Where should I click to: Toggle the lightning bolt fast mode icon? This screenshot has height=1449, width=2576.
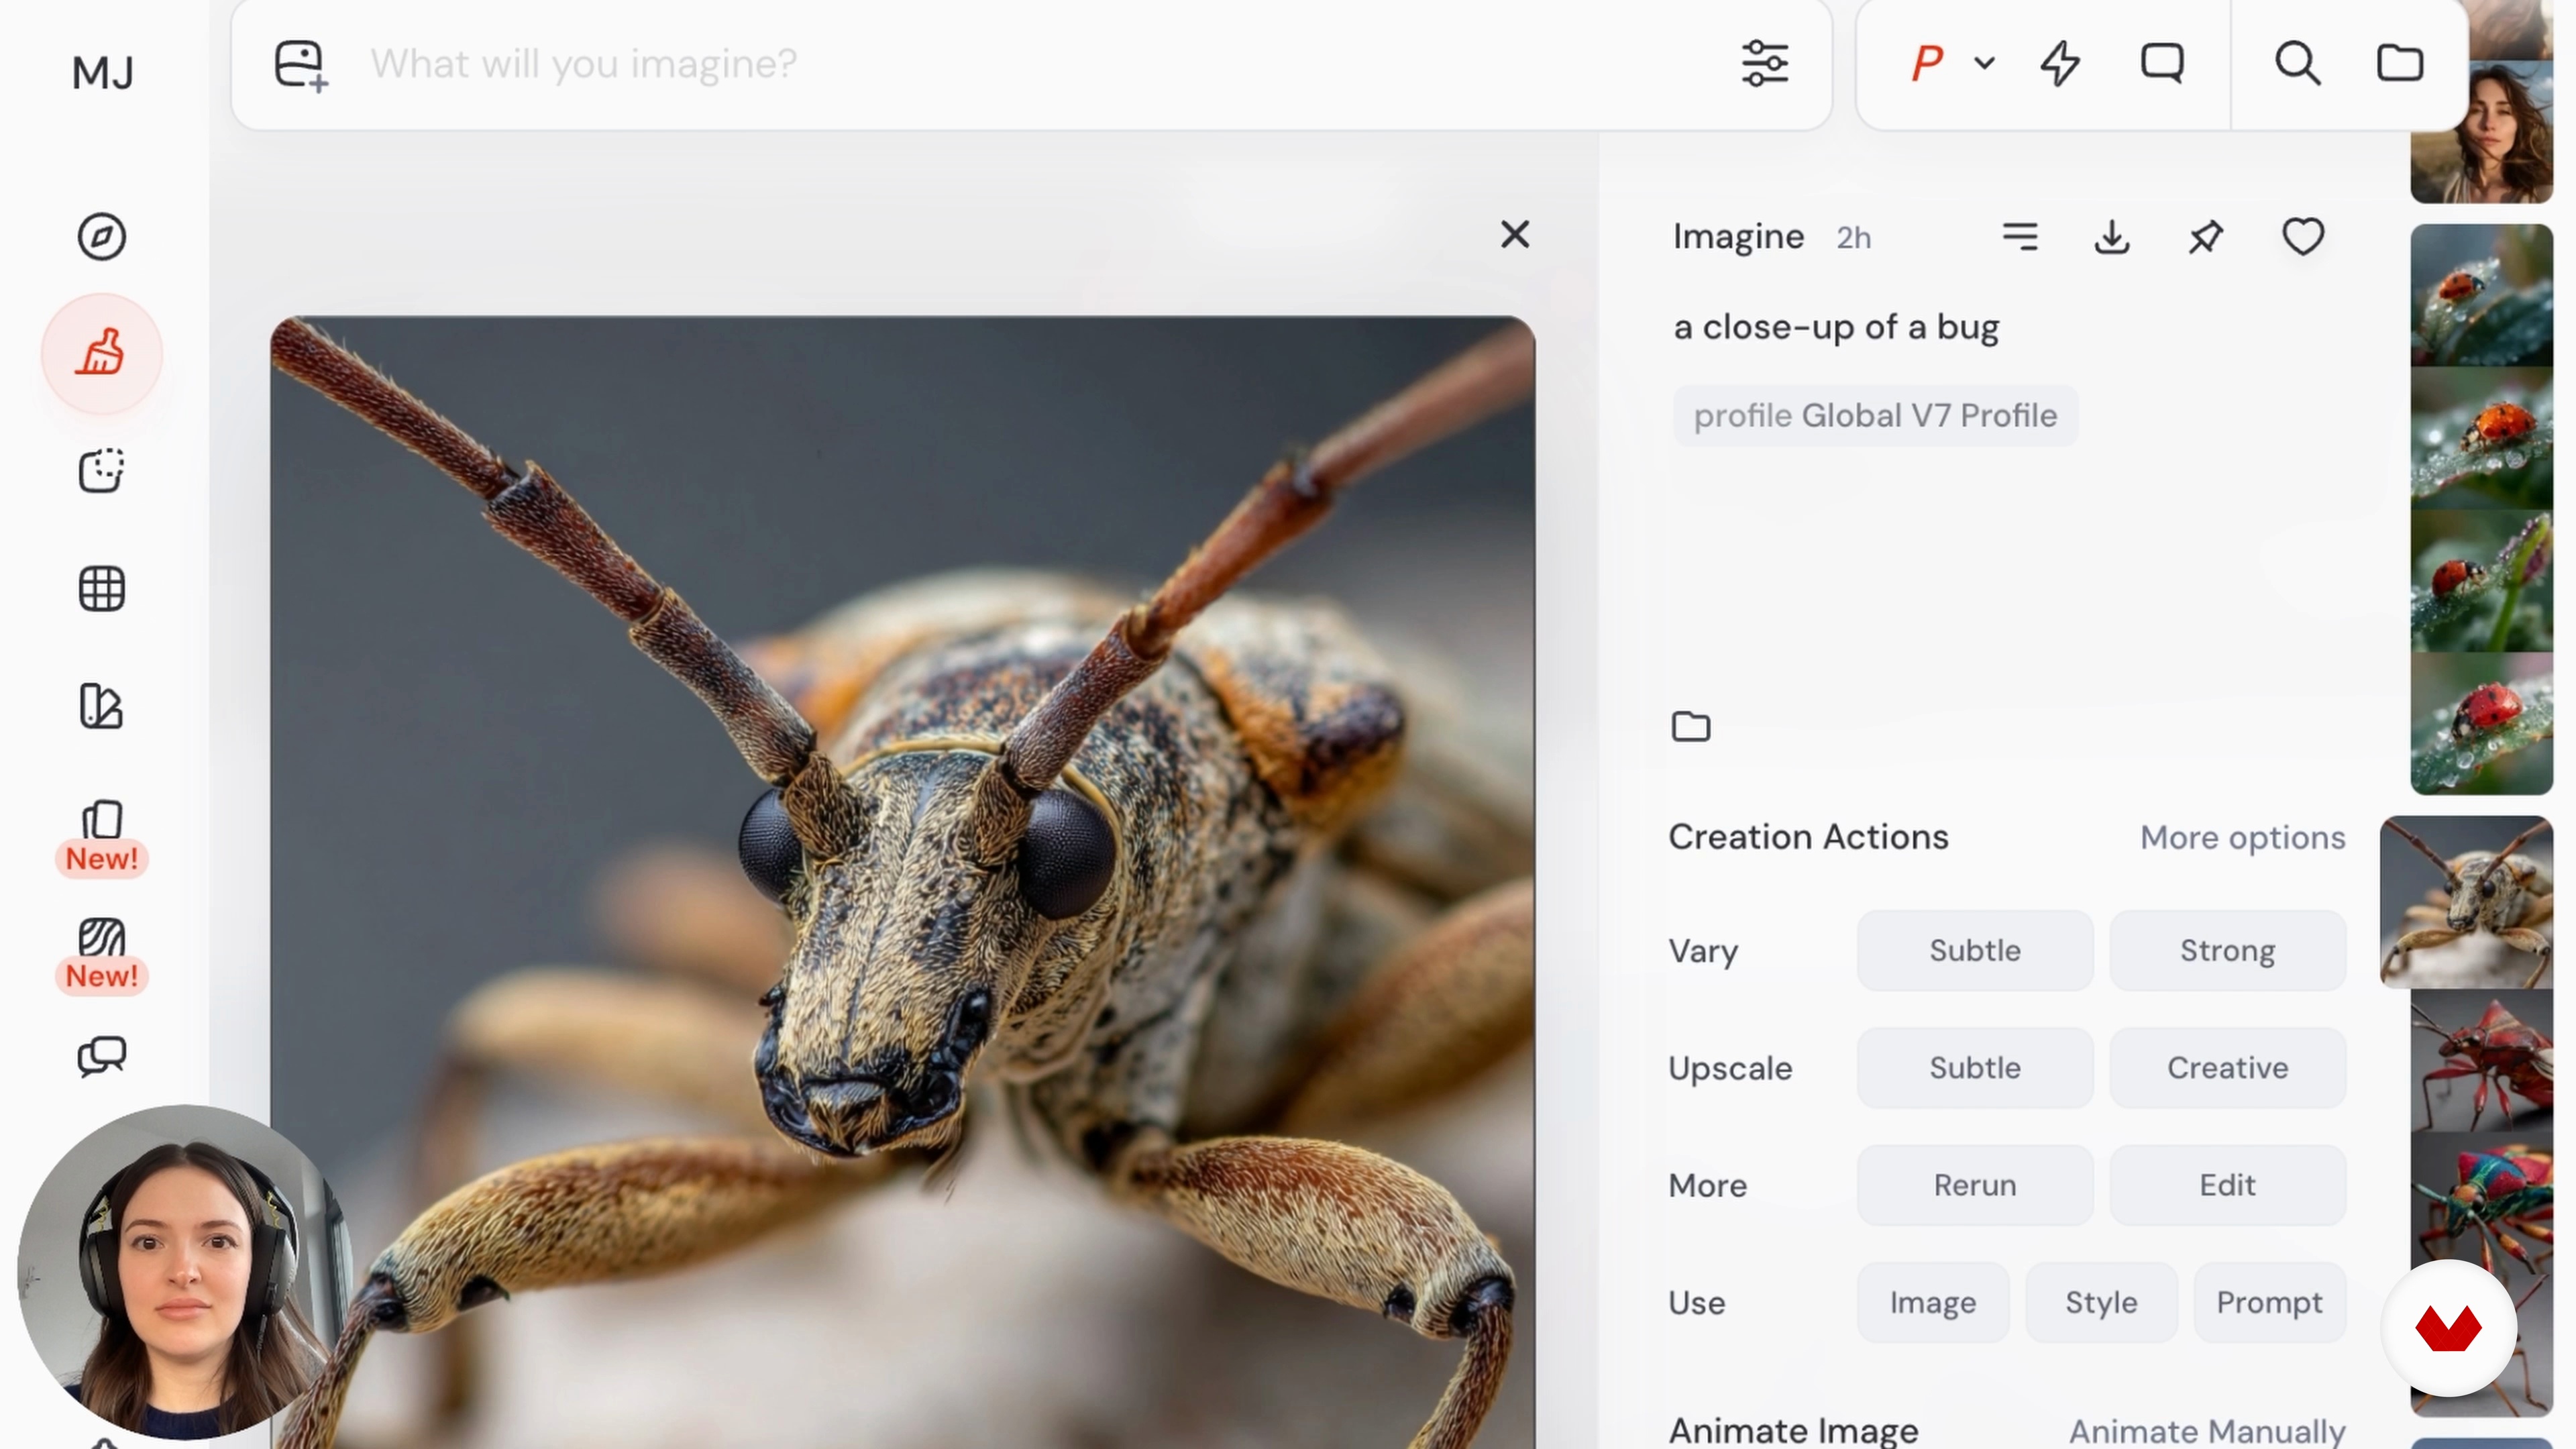[2060, 64]
